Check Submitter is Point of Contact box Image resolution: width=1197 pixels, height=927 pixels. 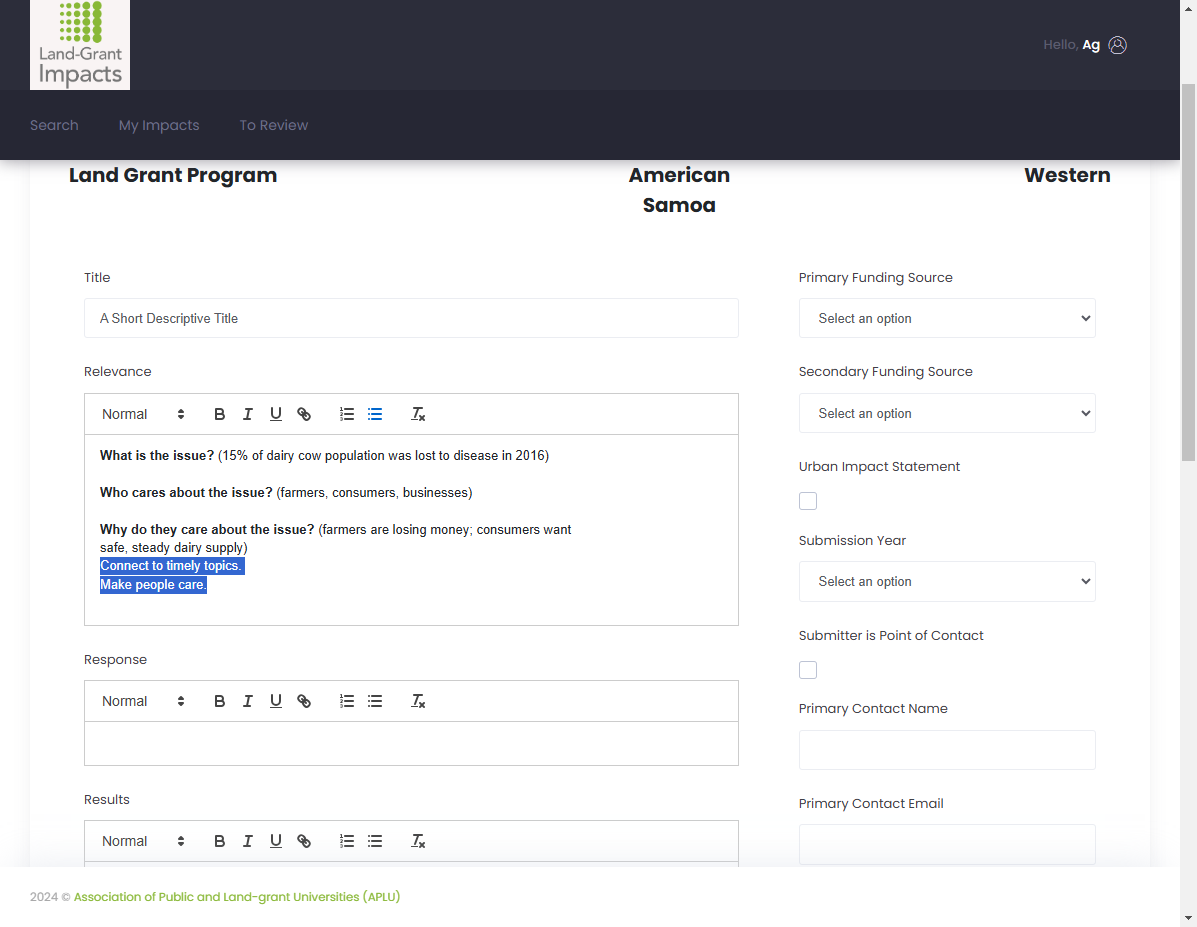point(808,670)
